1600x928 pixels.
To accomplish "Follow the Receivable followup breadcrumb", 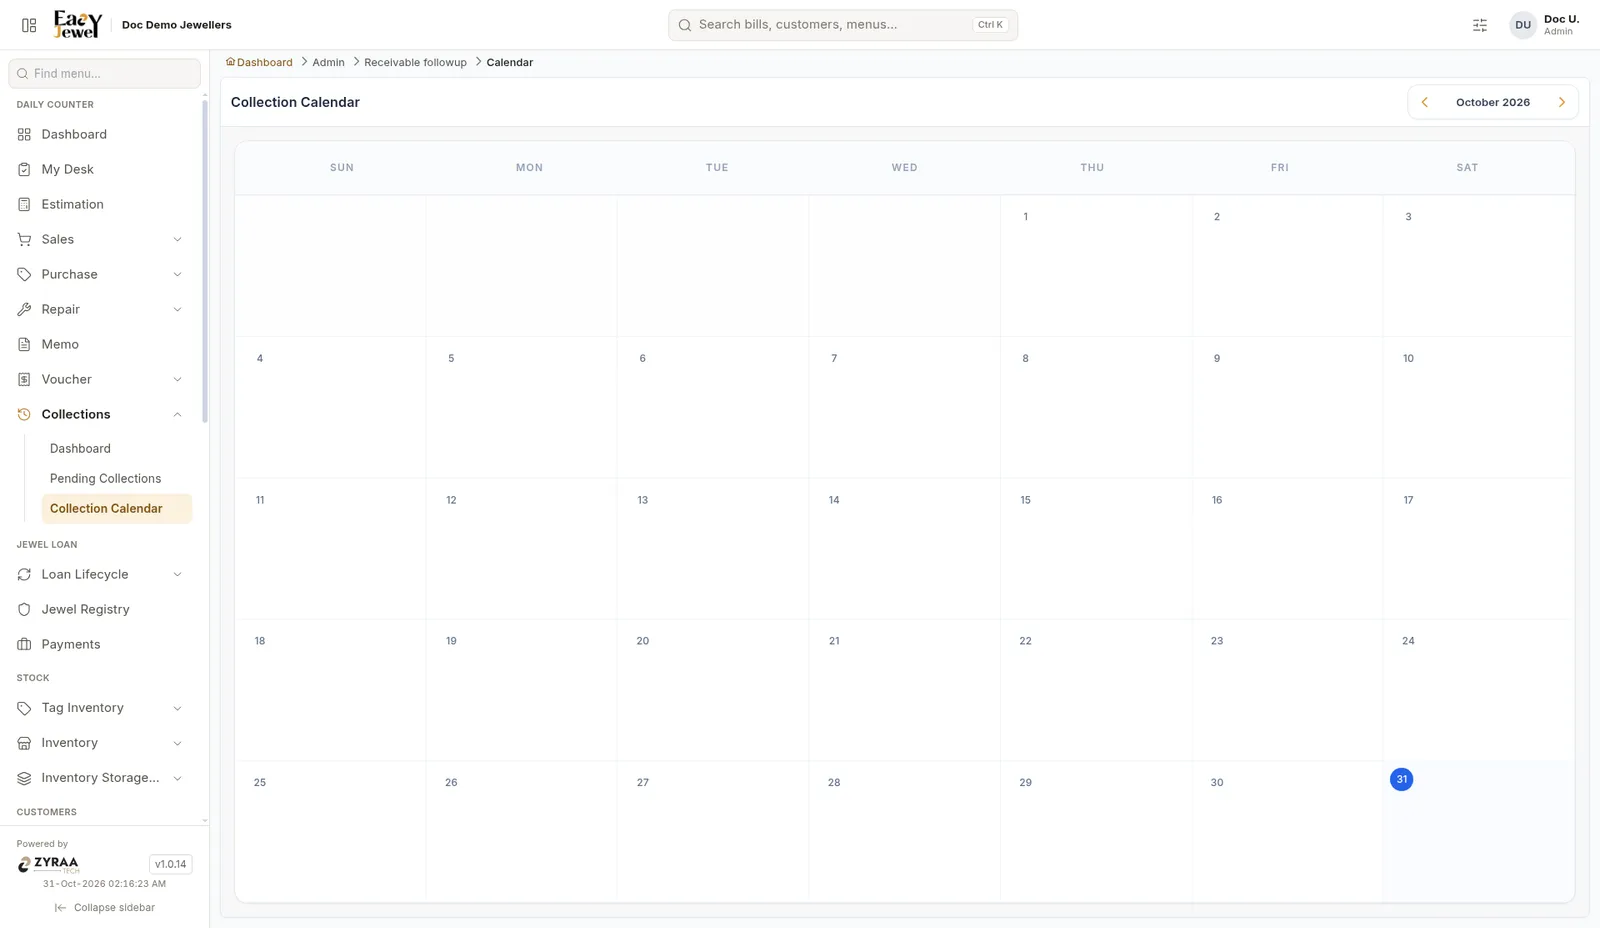I will pos(415,62).
